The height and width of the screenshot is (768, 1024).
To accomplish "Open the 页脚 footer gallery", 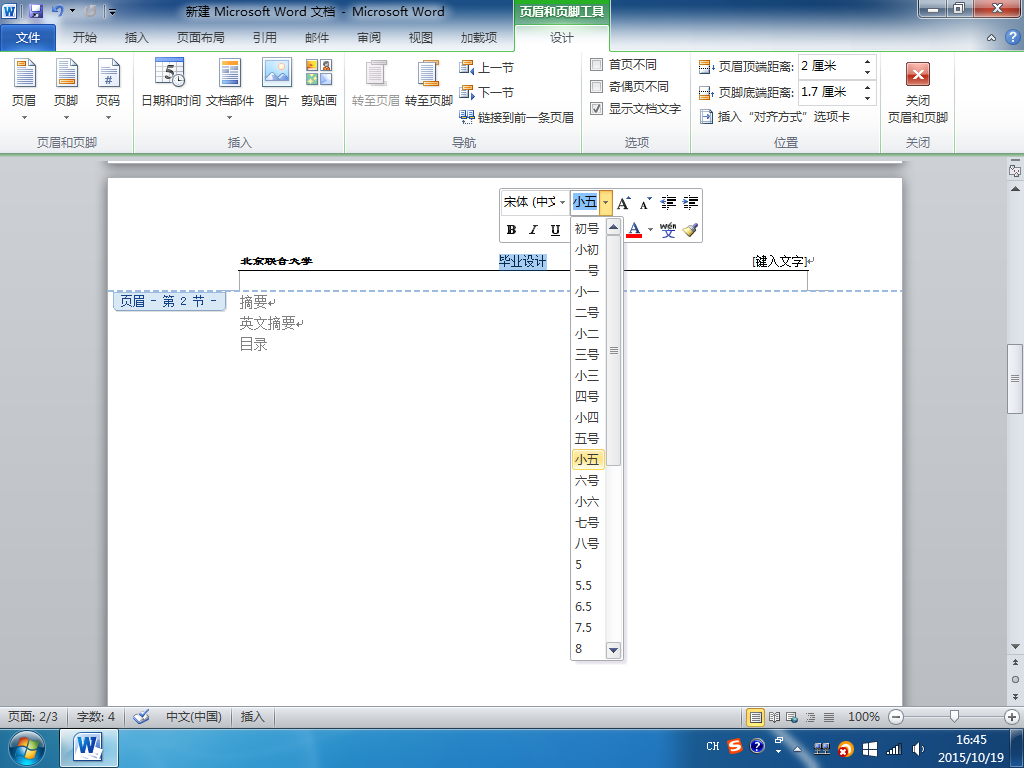I will pyautogui.click(x=66, y=90).
